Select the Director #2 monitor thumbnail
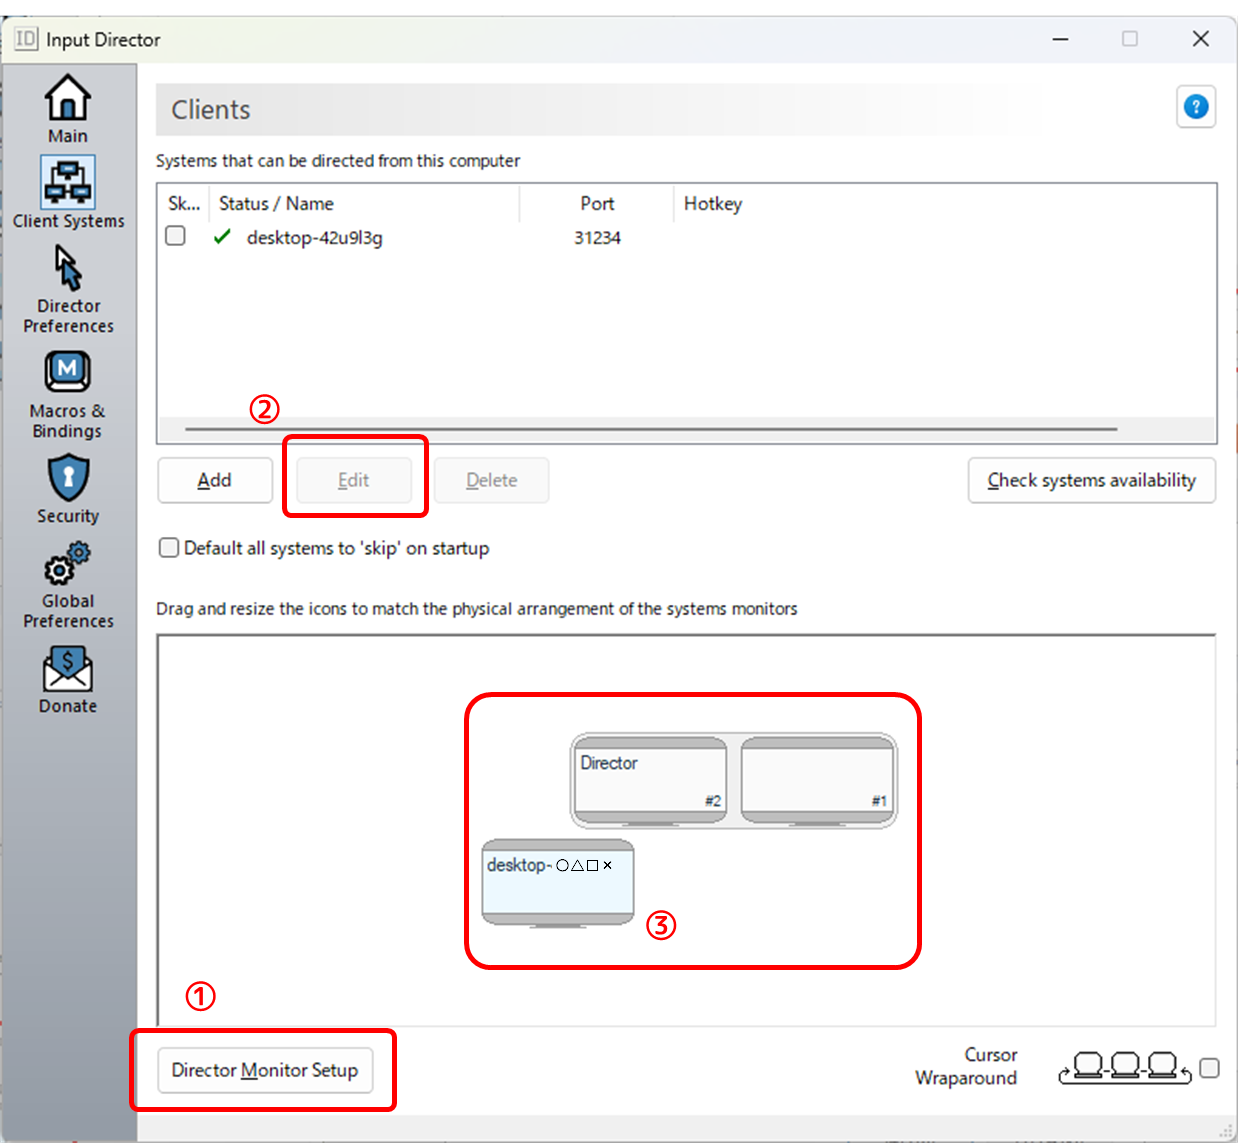1238x1143 pixels. [x=650, y=781]
